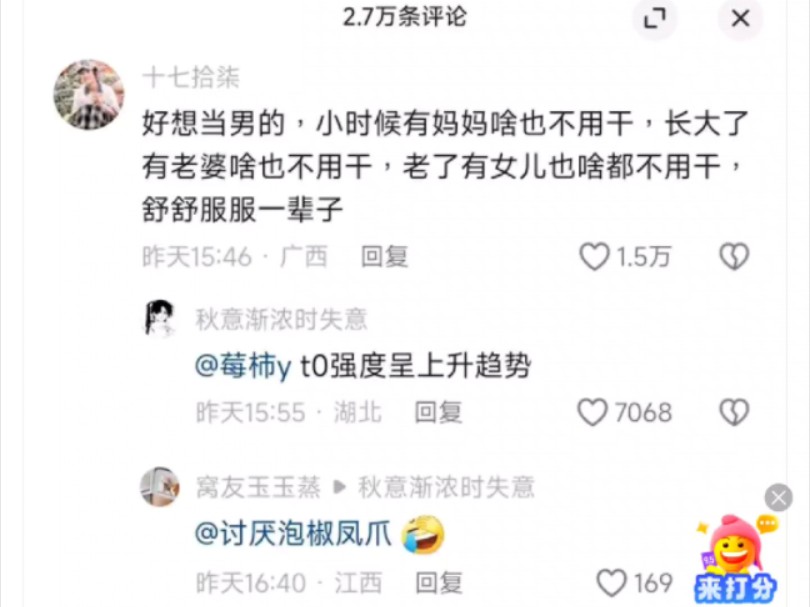Dislike 十七拾柒's comment with broken heart

pos(734,257)
